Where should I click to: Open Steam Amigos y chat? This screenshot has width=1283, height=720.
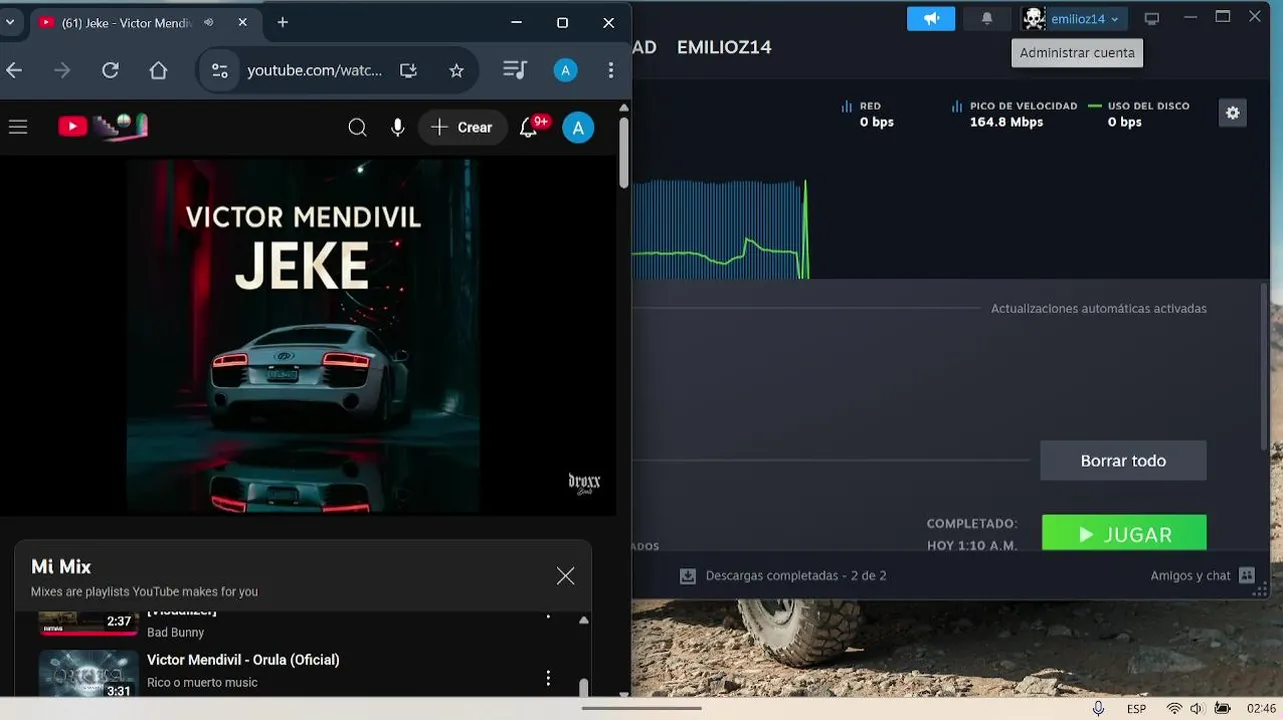point(1202,575)
